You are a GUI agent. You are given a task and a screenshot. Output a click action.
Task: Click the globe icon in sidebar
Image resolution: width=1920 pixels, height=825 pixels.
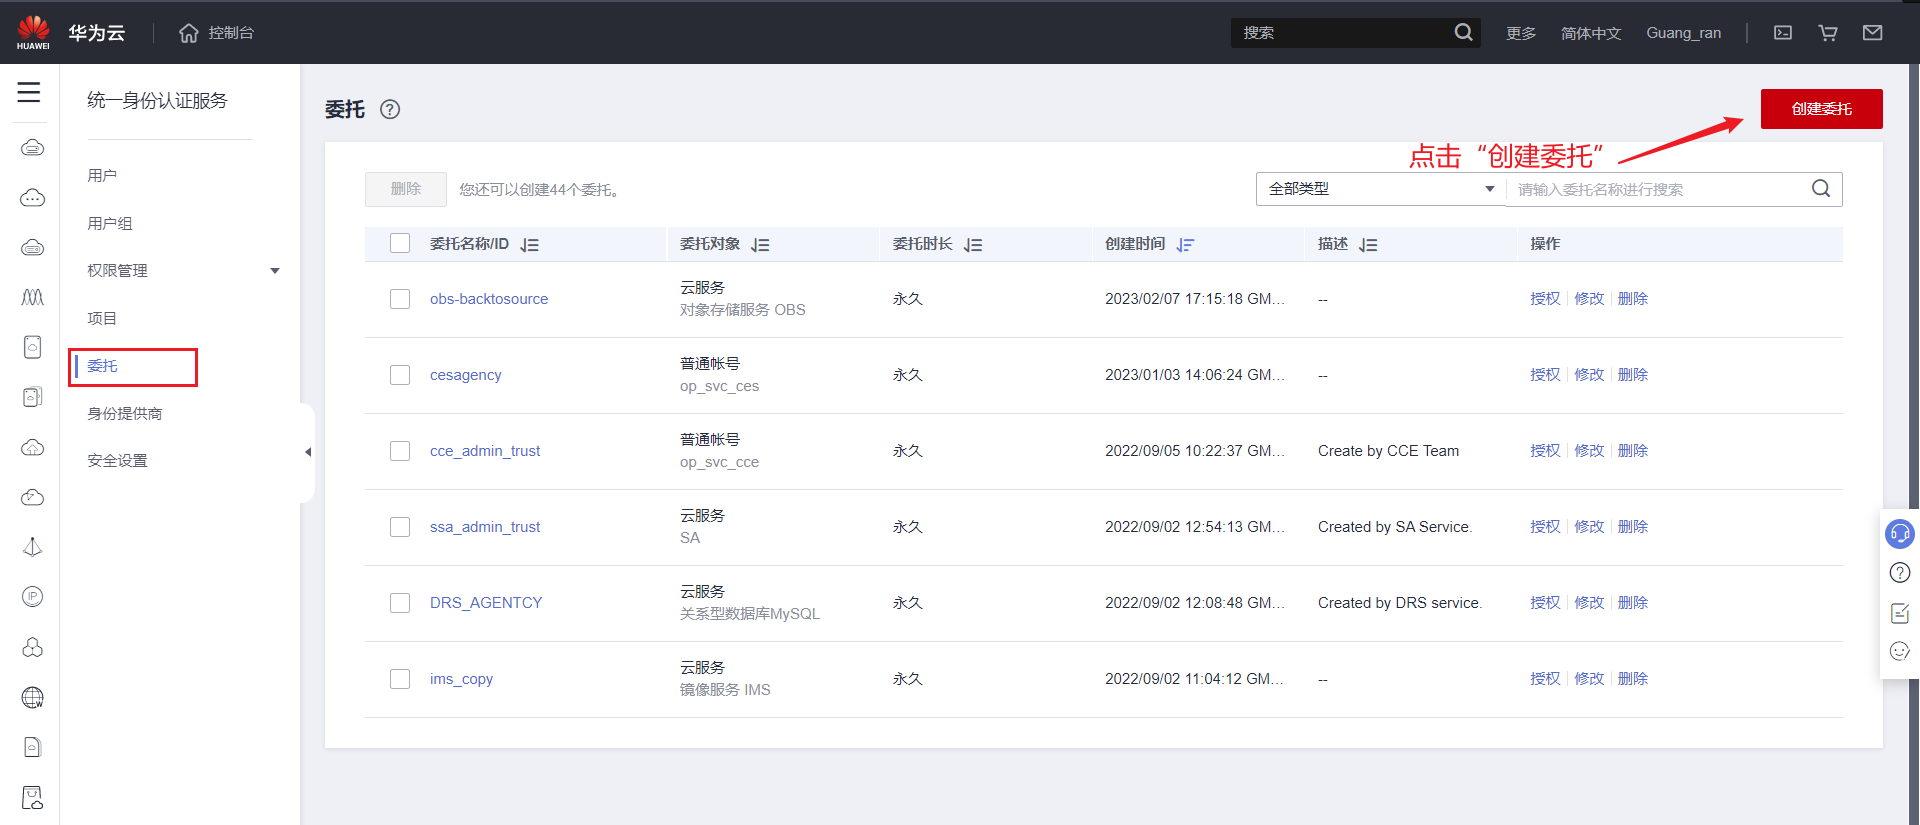click(32, 698)
